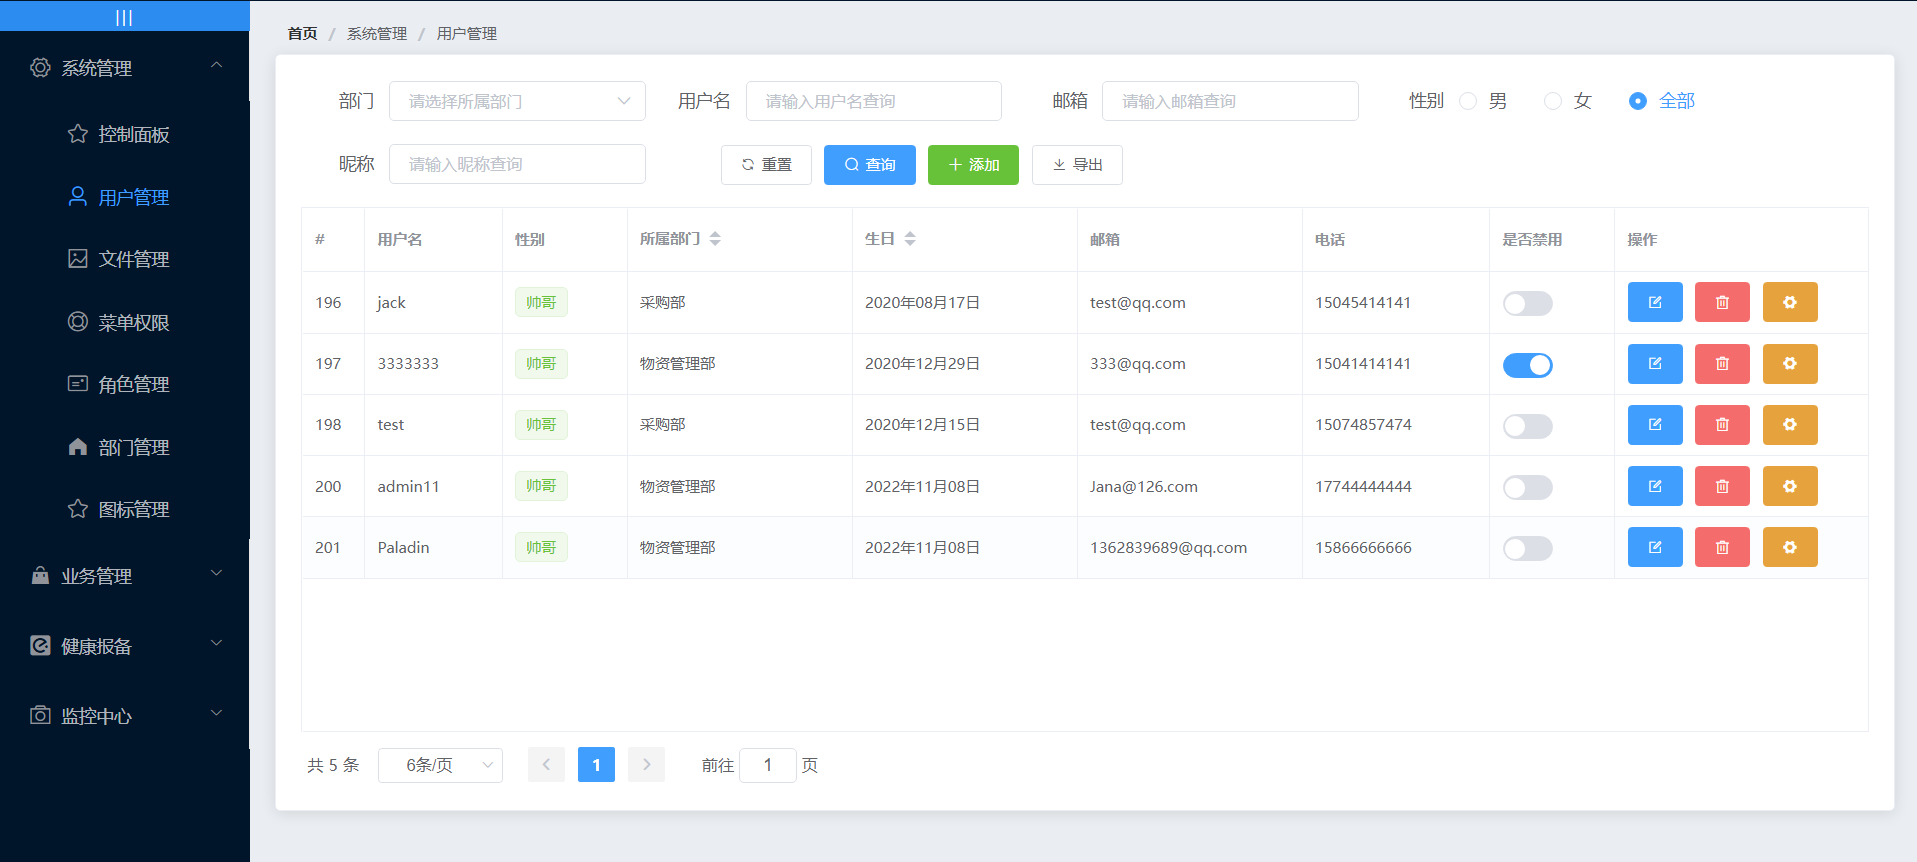The width and height of the screenshot is (1917, 862).
Task: Toggle the disable switch for user test
Action: [1528, 426]
